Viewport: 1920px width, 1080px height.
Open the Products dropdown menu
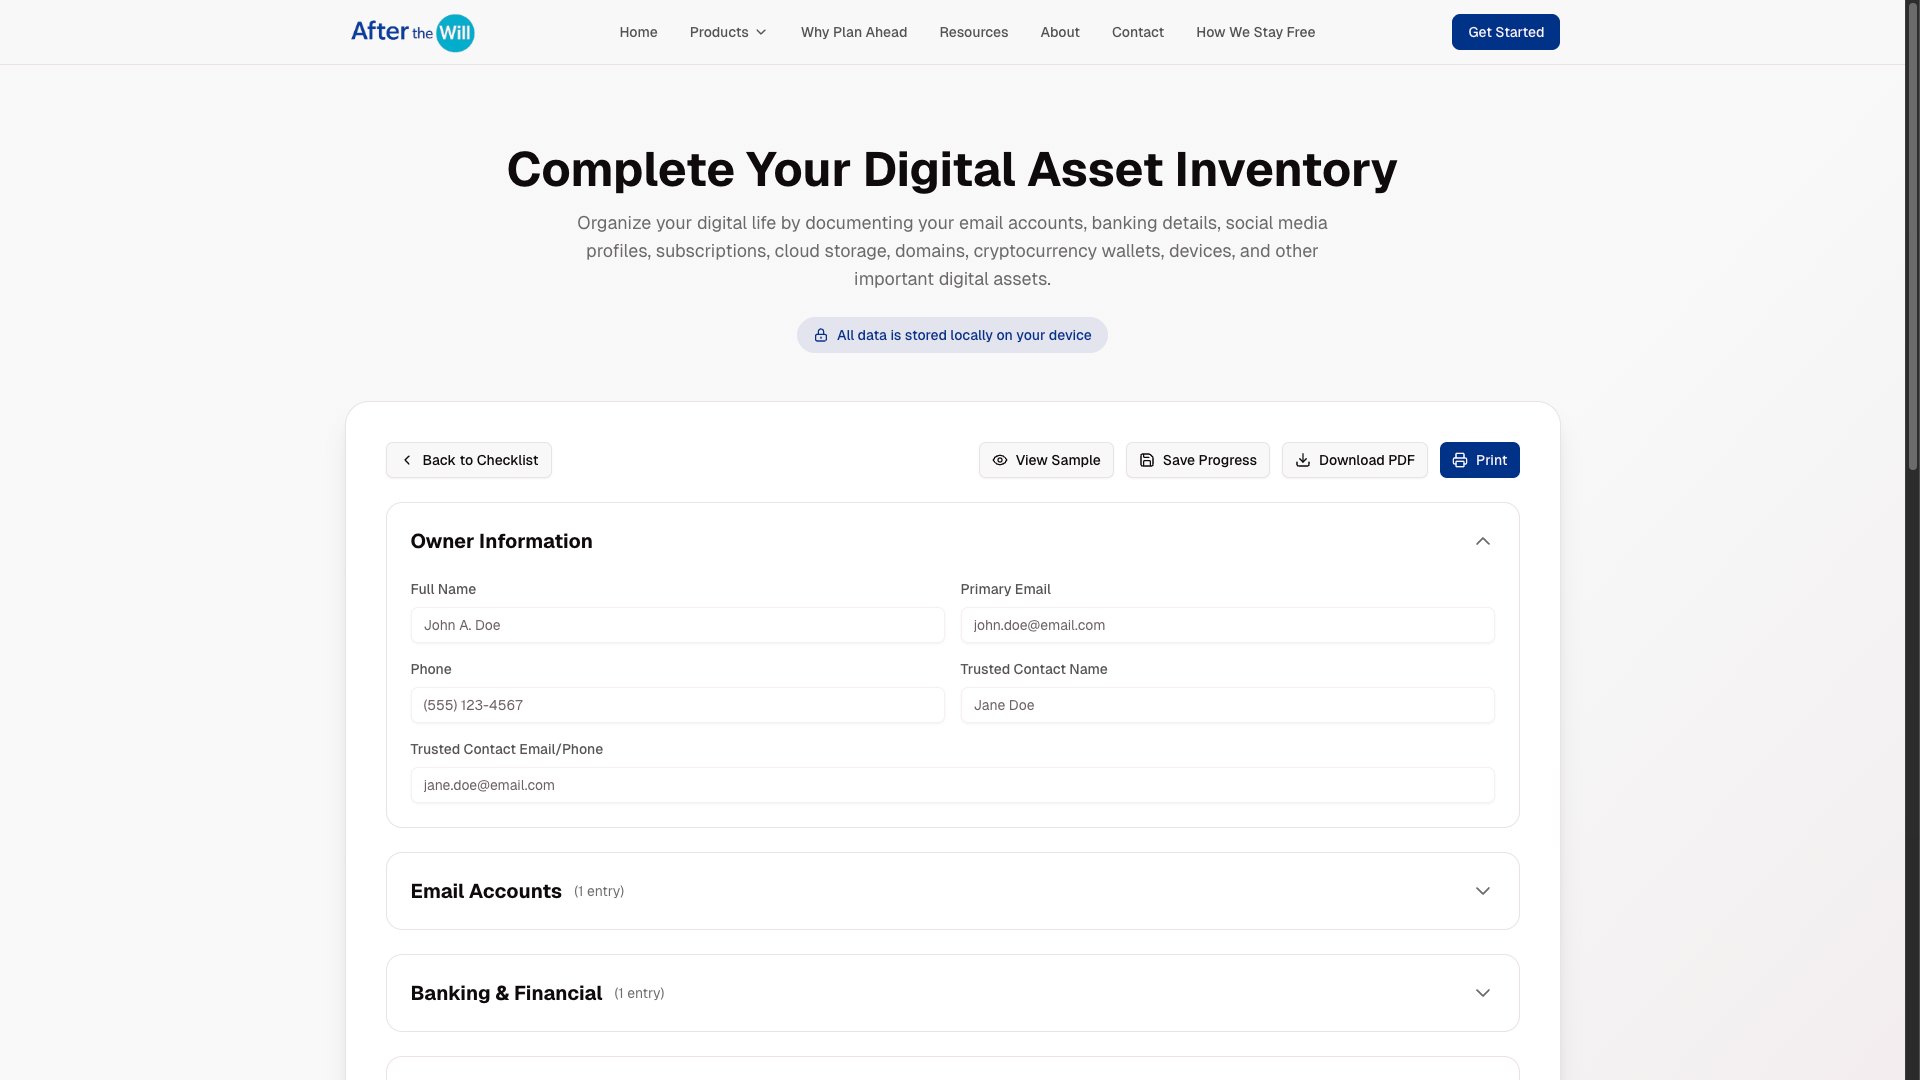pyautogui.click(x=728, y=32)
